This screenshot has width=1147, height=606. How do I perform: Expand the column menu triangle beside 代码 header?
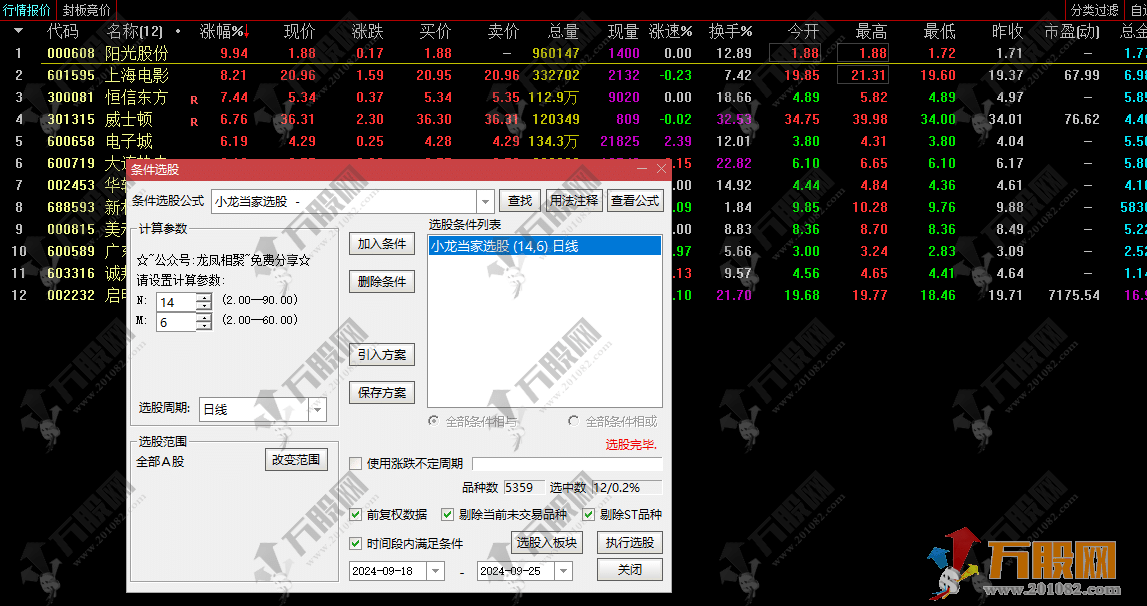[x=18, y=31]
